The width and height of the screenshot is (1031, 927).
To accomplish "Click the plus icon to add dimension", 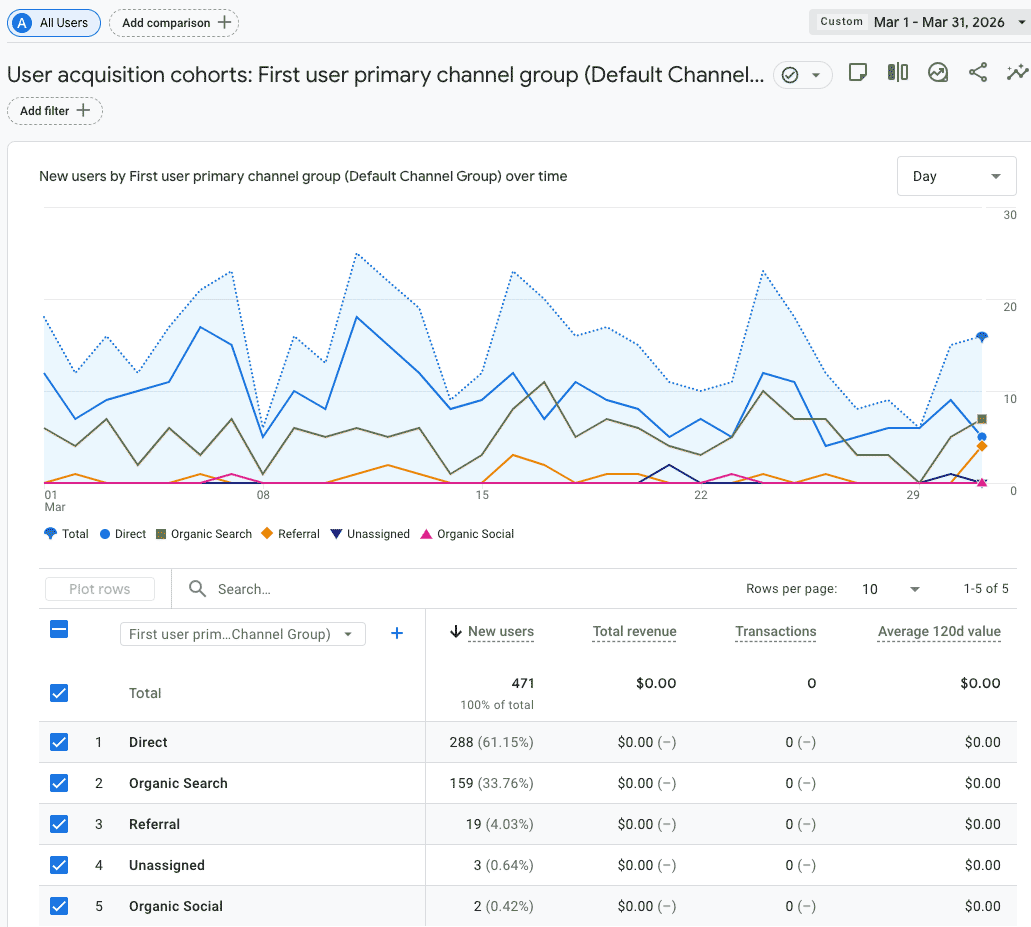I will click(x=397, y=633).
